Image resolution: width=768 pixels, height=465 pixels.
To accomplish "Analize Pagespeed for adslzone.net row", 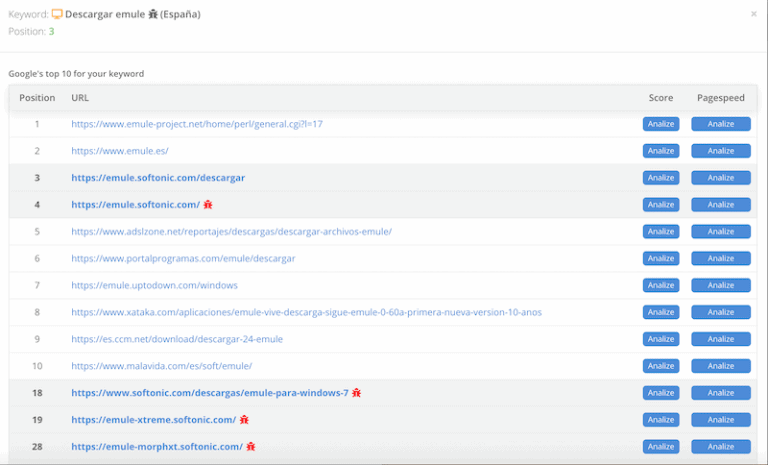I will click(x=721, y=231).
